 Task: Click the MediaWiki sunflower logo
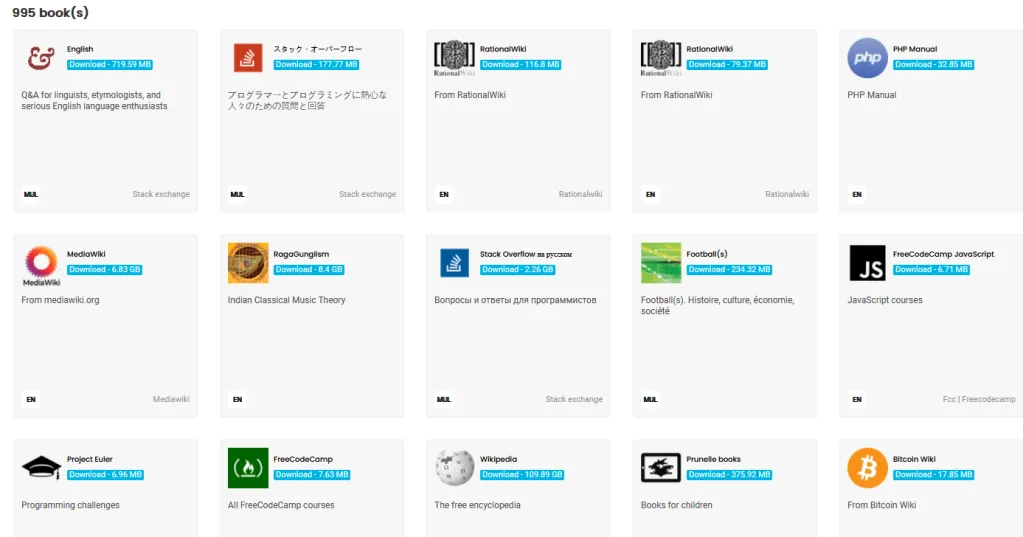pos(41,265)
